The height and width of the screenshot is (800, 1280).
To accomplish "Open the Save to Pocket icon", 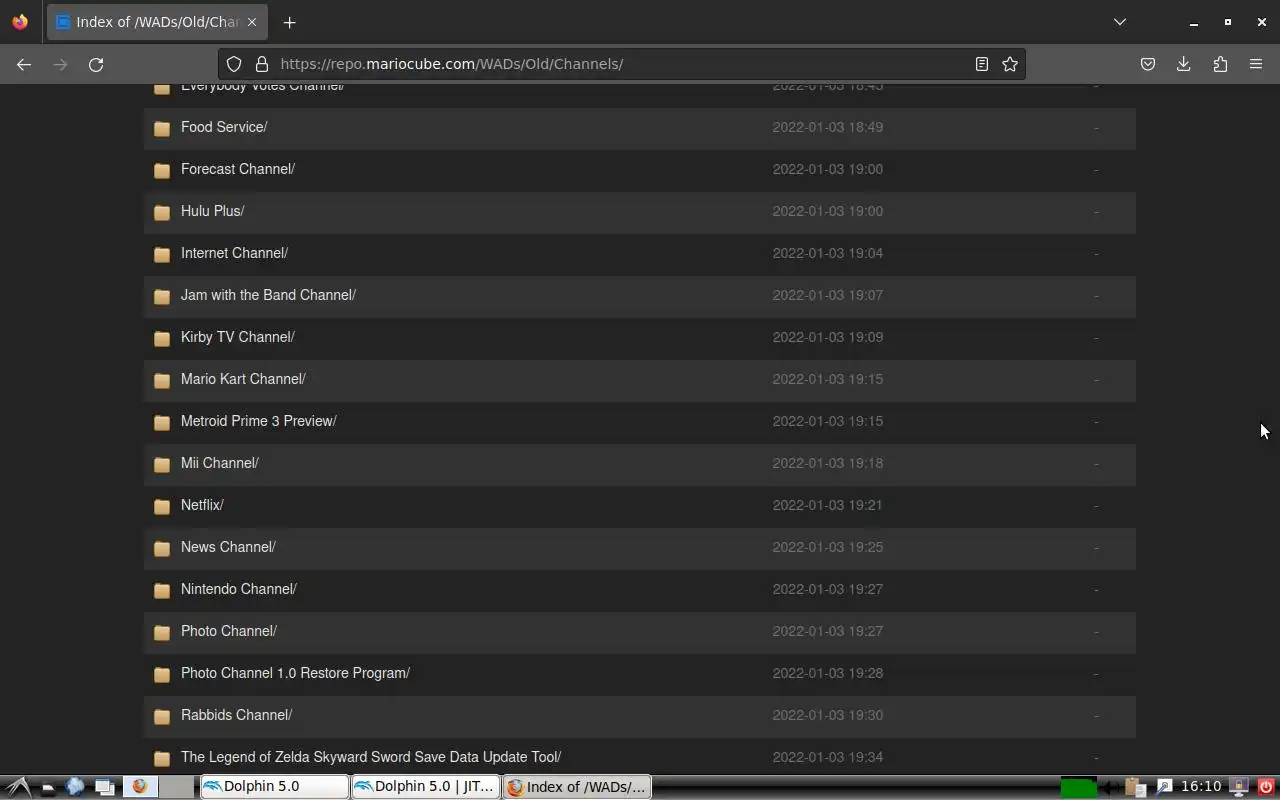I will click(x=1148, y=64).
